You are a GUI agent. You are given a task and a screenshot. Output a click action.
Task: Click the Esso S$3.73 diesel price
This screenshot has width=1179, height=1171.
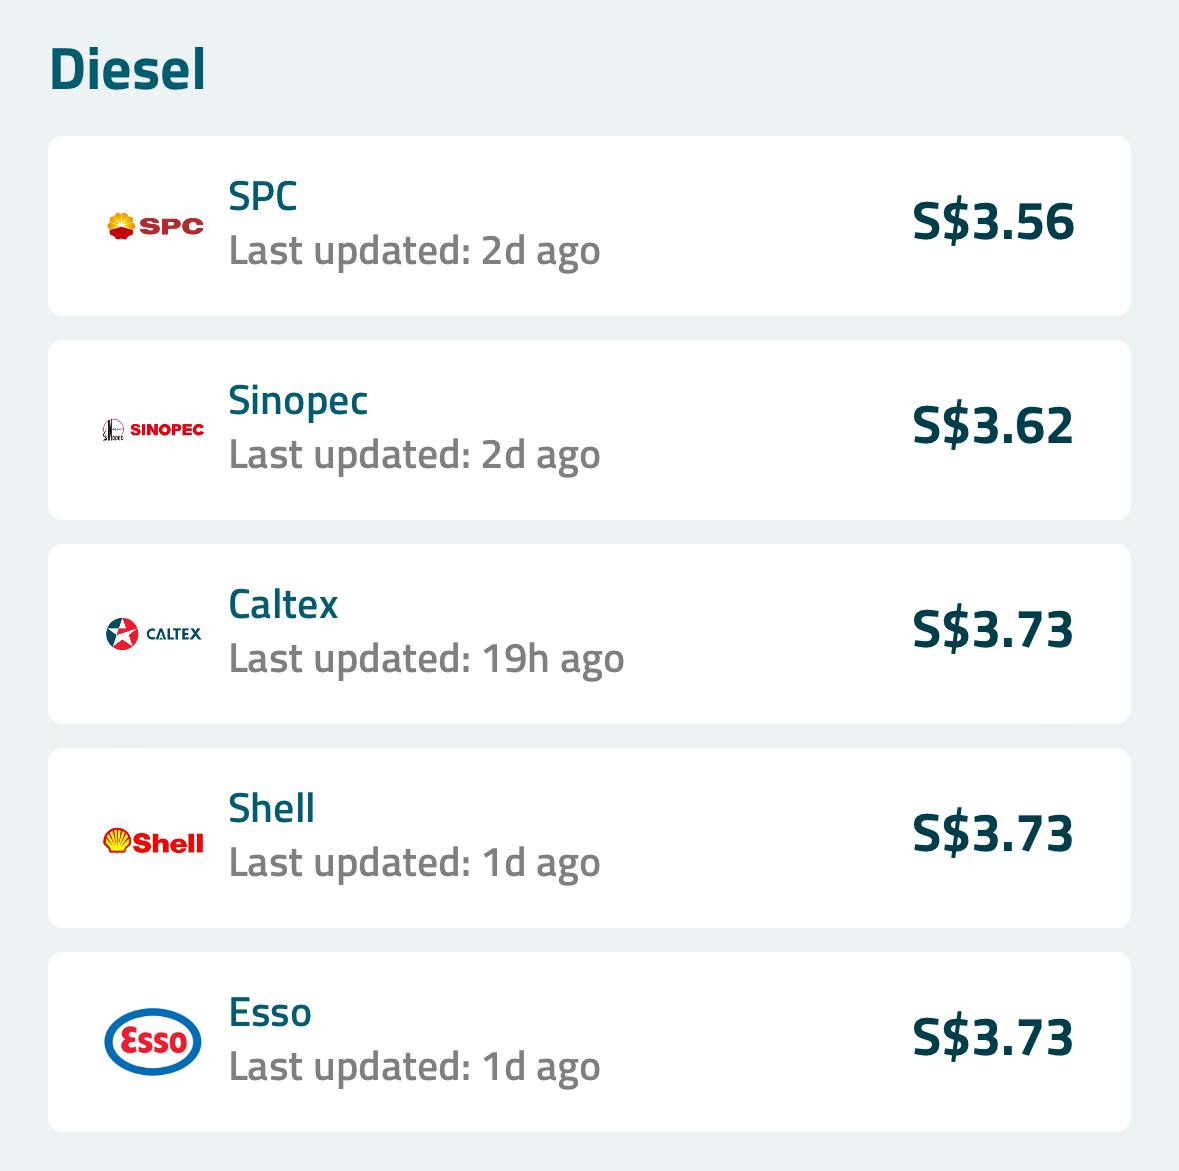click(992, 1038)
